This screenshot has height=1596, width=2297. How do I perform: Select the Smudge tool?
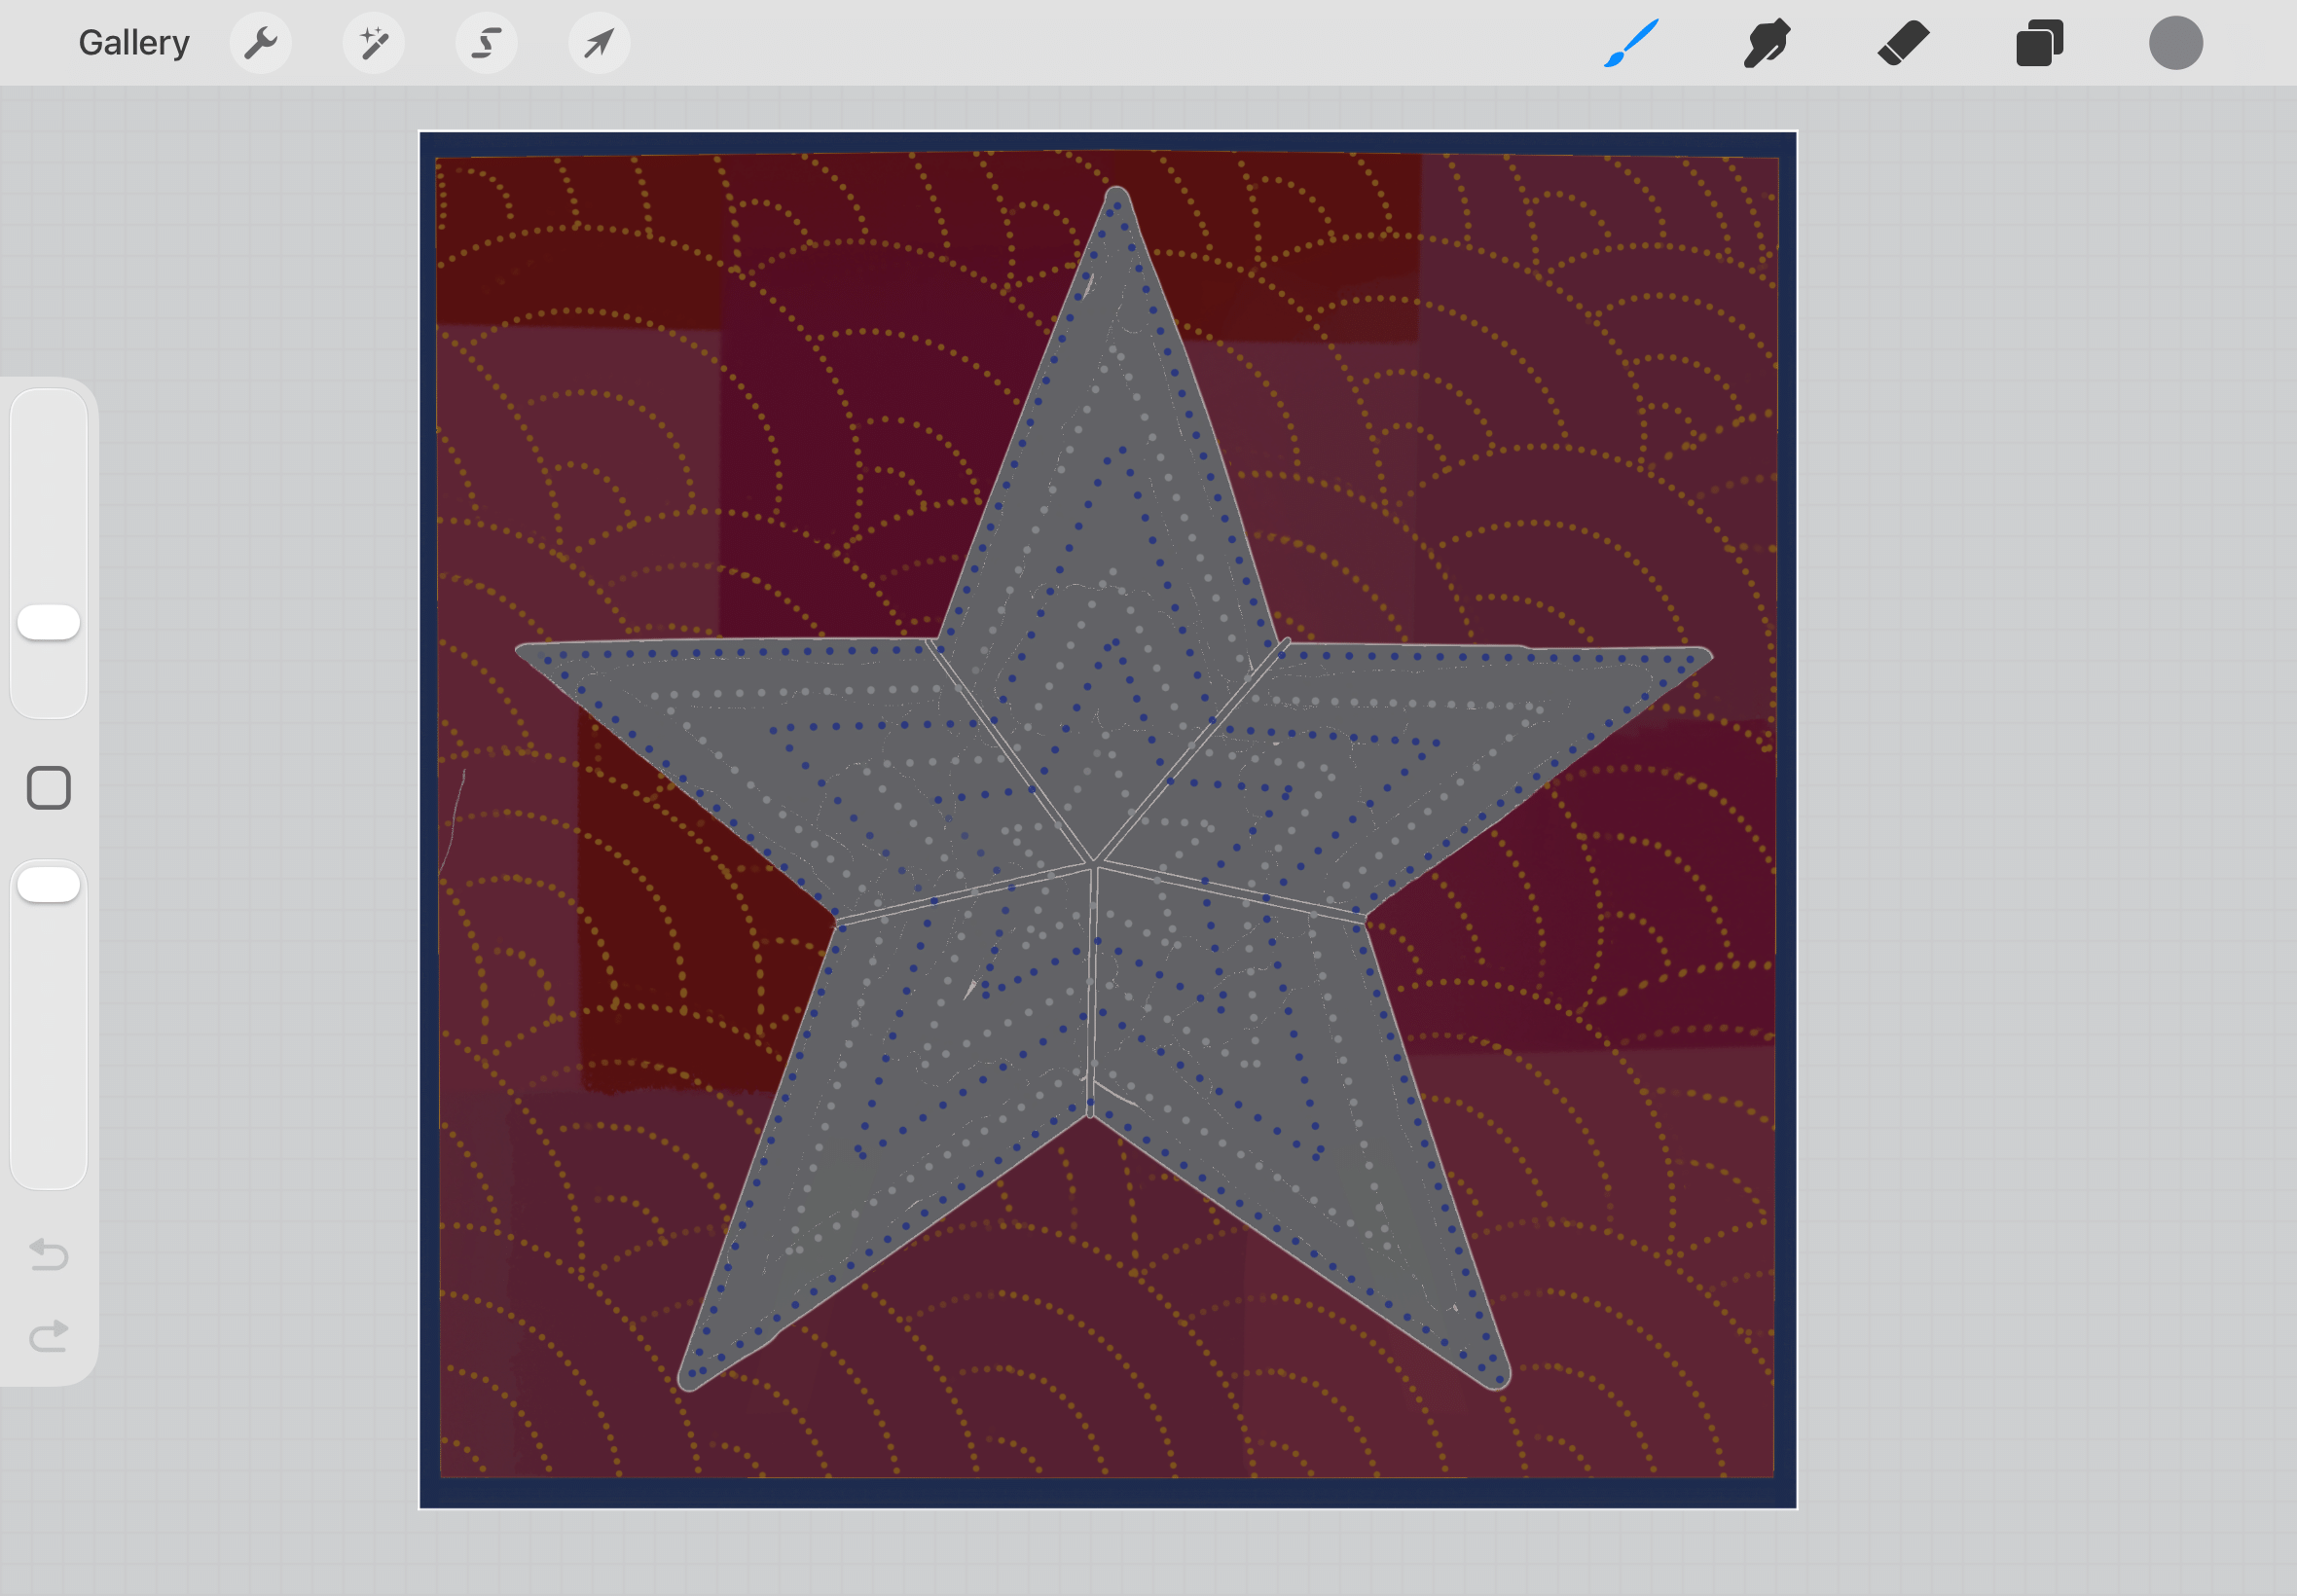pyautogui.click(x=1767, y=43)
